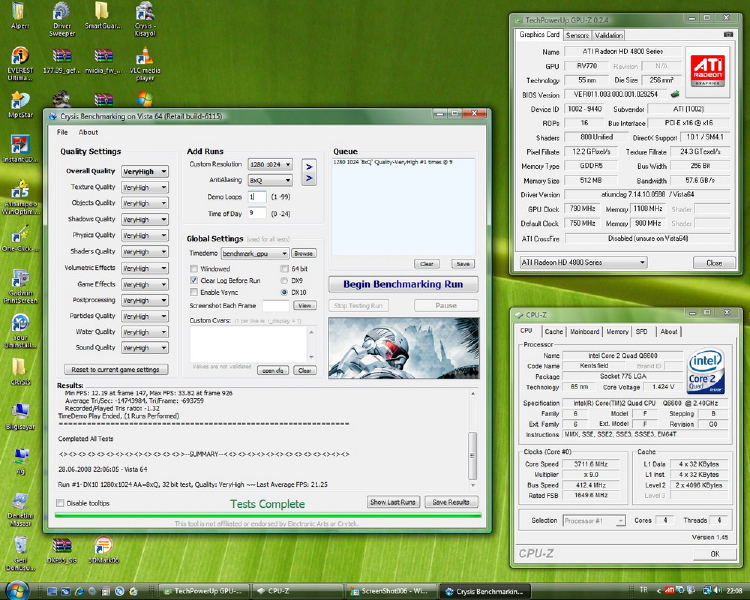The image size is (750, 600).
Task: Click the ATI tray icon in taskbar
Action: (670, 590)
